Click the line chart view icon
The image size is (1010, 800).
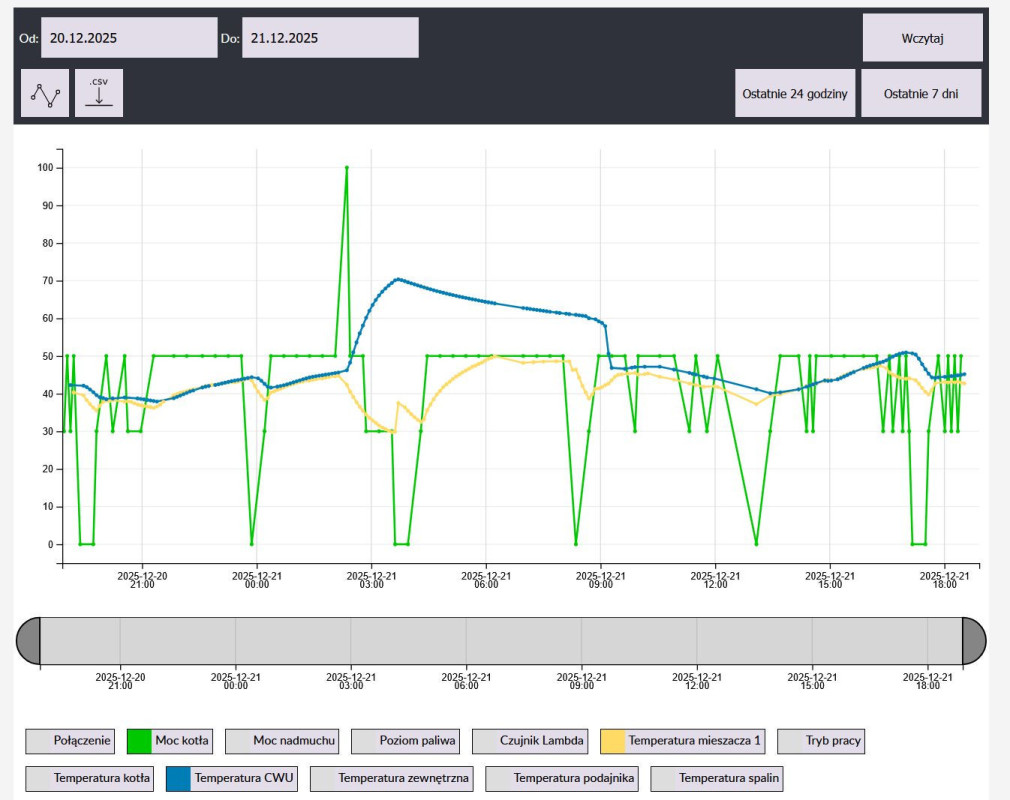point(45,93)
